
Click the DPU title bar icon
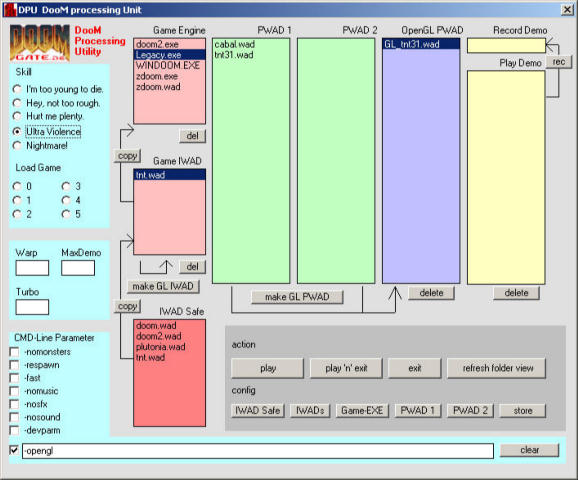(x=10, y=10)
